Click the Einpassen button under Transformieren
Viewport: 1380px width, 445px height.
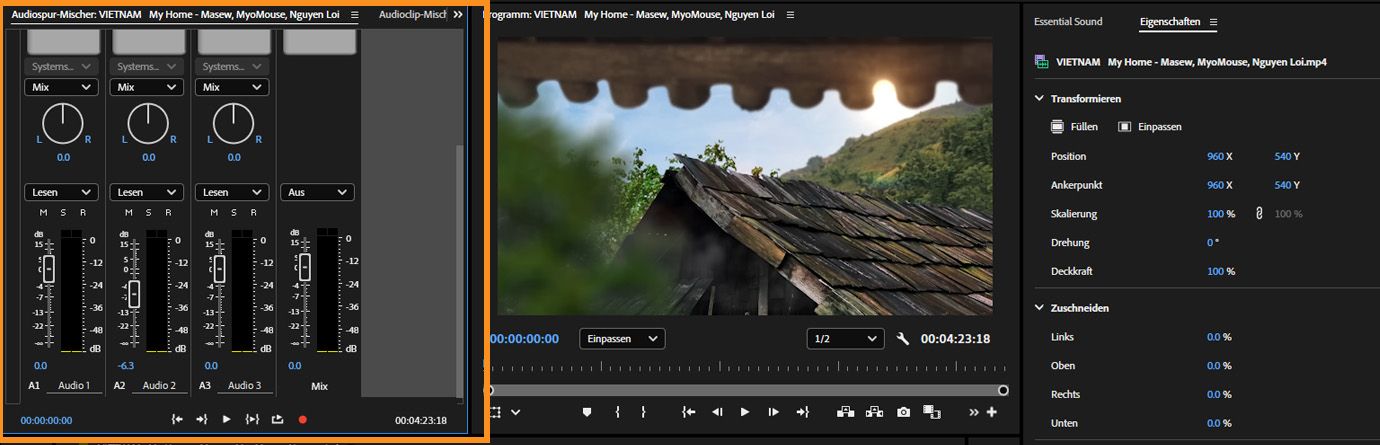[x=1150, y=127]
